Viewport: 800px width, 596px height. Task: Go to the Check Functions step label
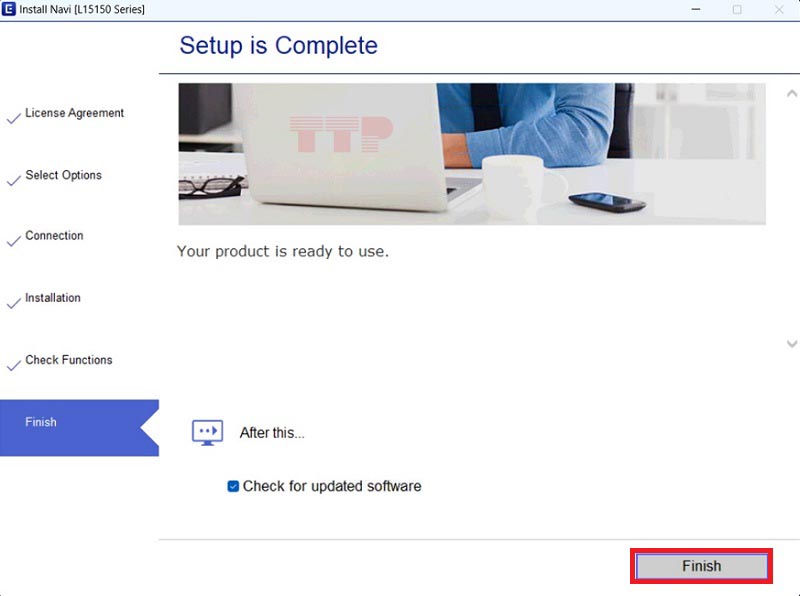69,360
